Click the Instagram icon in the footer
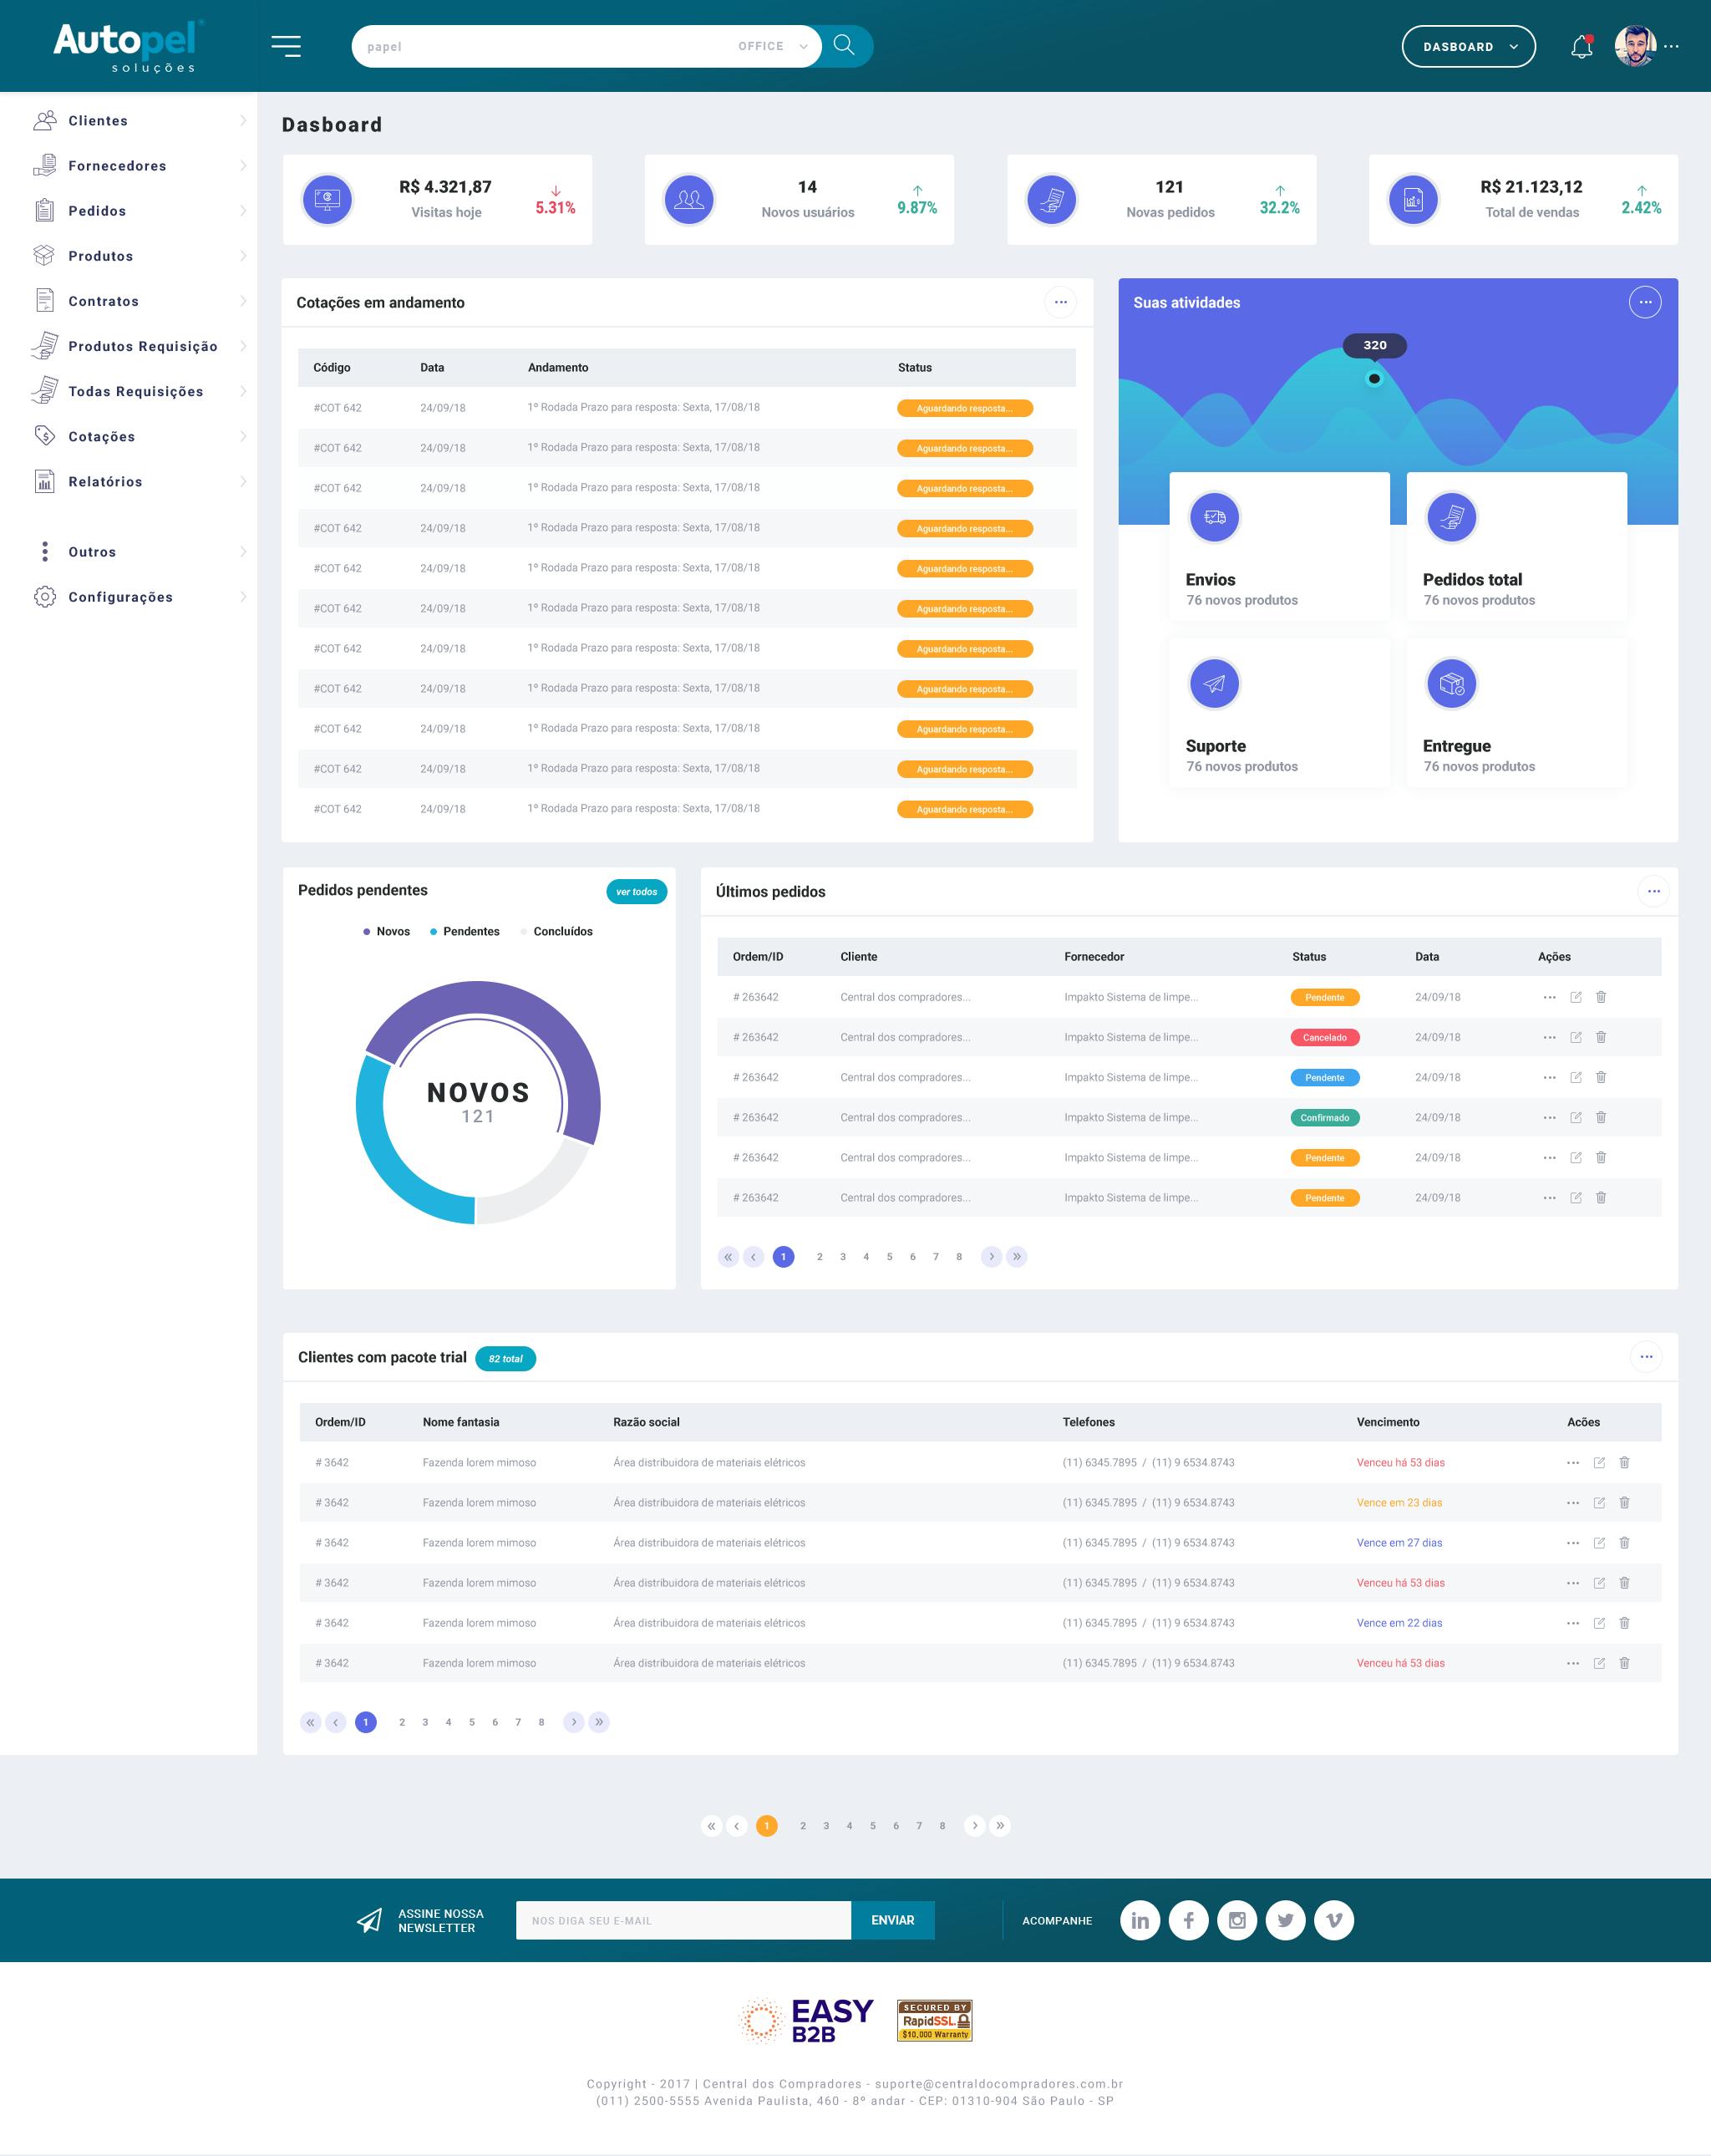 coord(1237,1920)
